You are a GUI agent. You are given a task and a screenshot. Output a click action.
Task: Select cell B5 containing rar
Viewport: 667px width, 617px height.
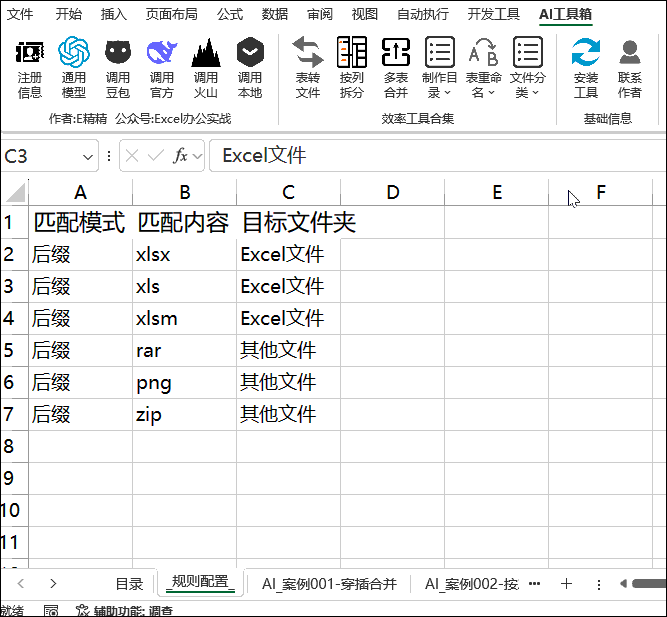coord(184,350)
